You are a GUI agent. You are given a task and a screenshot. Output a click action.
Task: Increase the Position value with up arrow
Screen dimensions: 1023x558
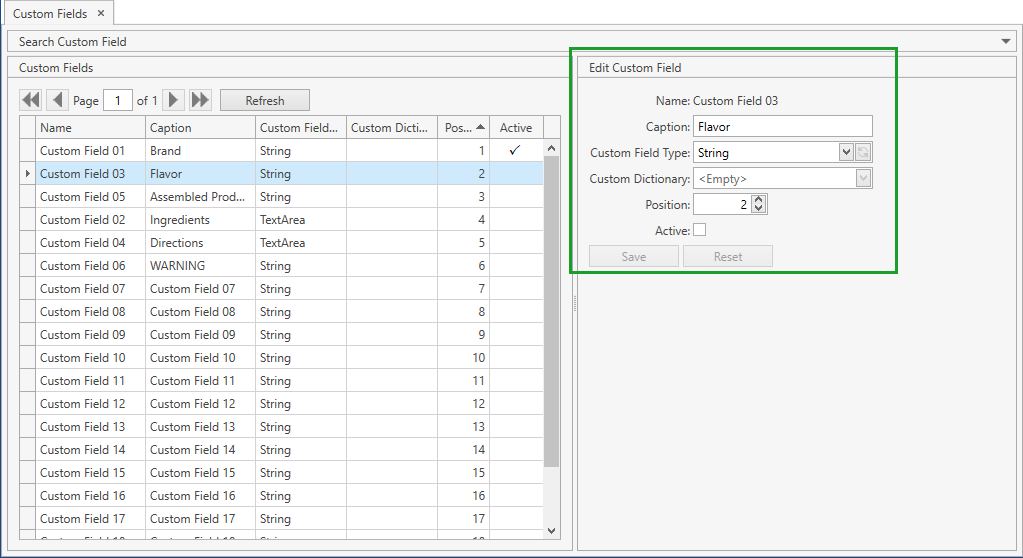coord(758,199)
